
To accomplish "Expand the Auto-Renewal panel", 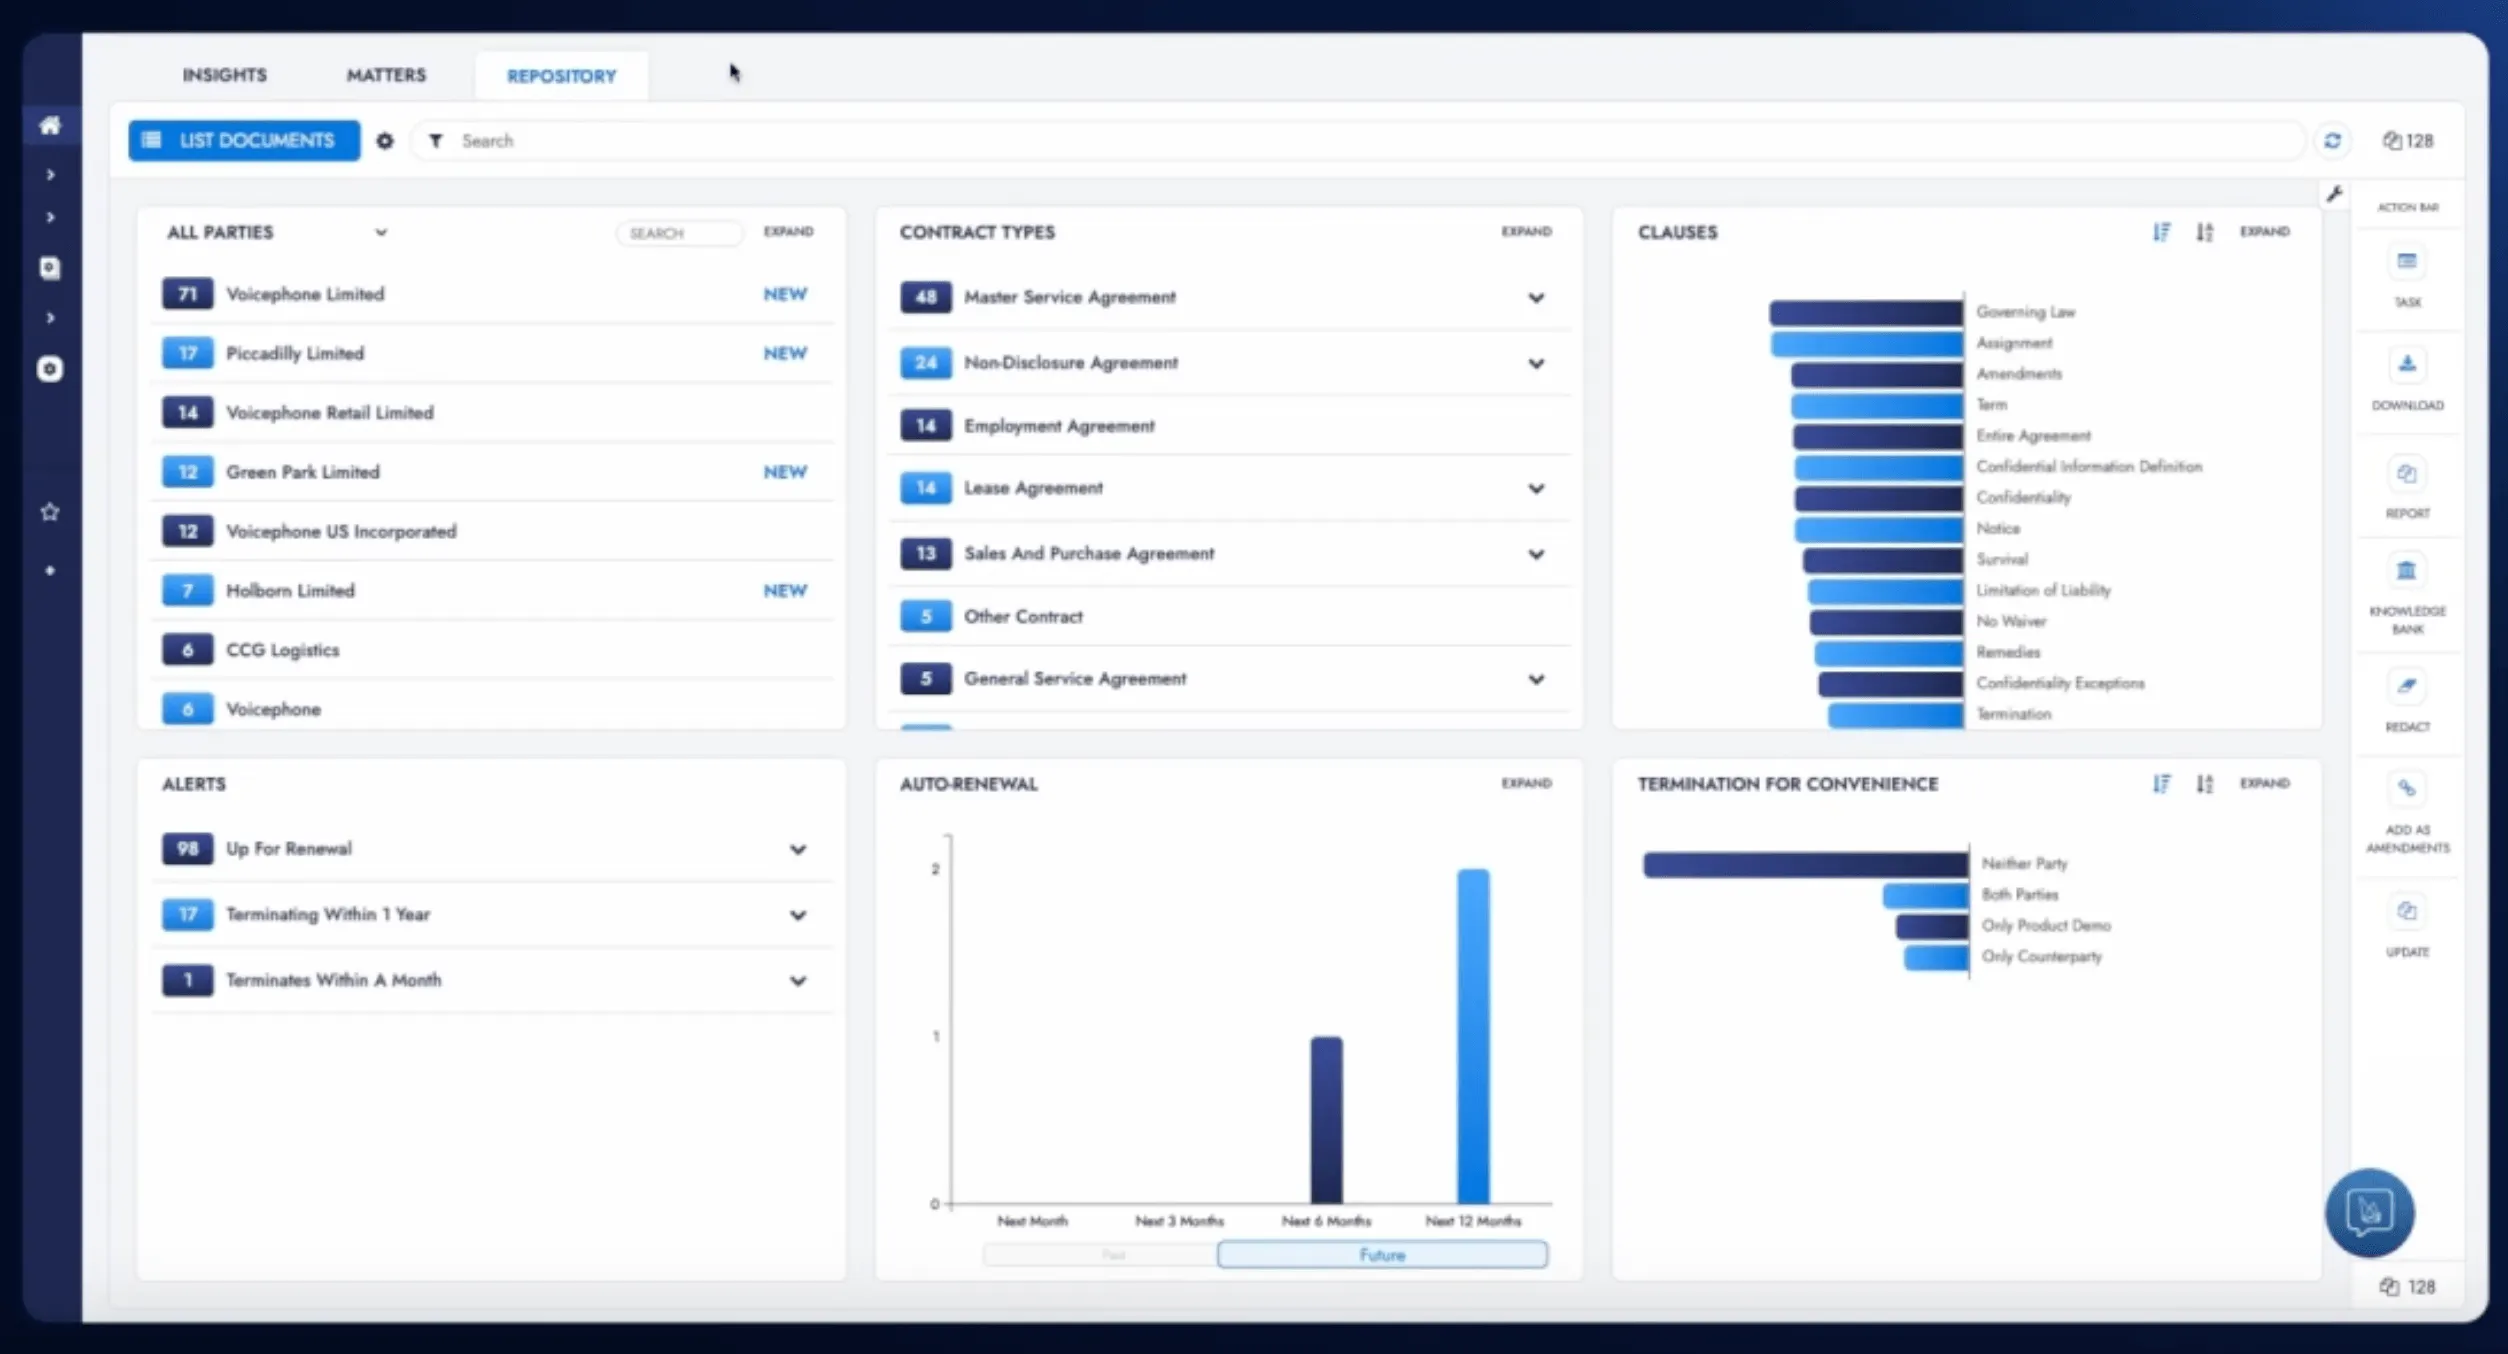I will pos(1526,784).
